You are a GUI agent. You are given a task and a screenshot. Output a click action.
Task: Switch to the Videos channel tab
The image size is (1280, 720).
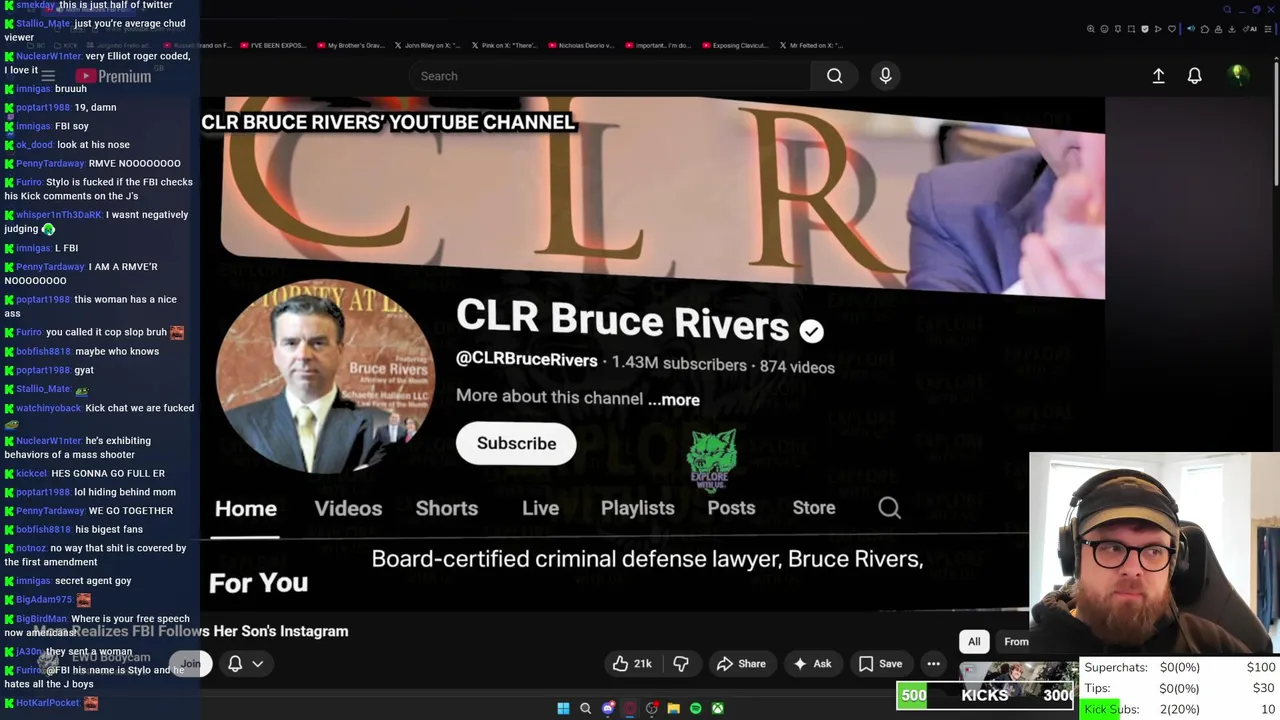[x=348, y=508]
